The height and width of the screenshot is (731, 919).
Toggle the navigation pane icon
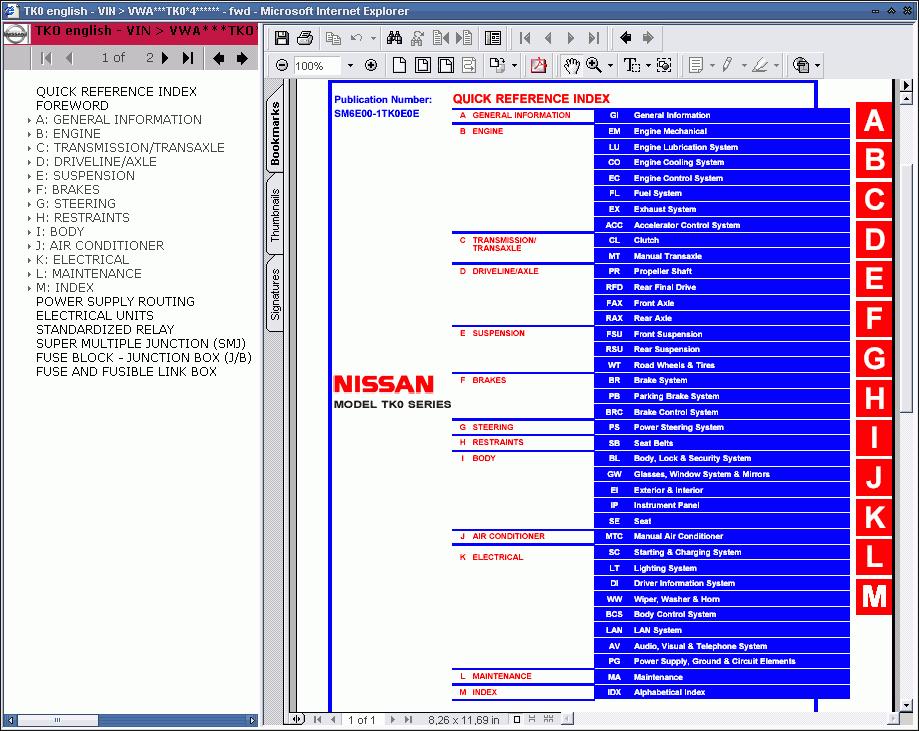pyautogui.click(x=493, y=38)
